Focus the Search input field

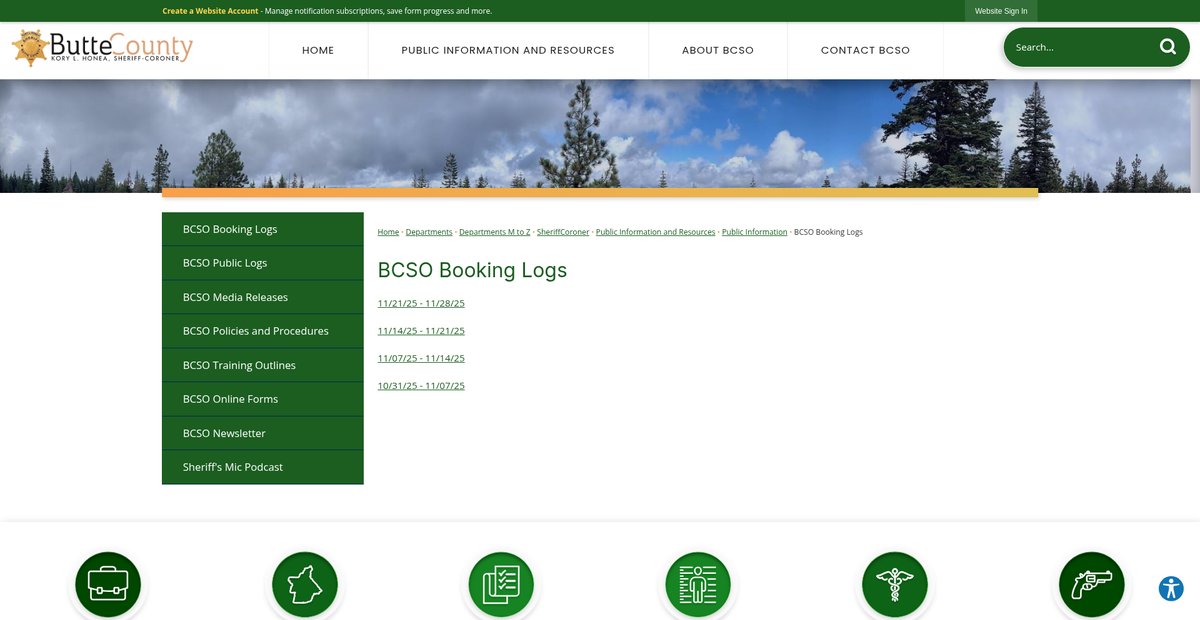[x=1080, y=47]
